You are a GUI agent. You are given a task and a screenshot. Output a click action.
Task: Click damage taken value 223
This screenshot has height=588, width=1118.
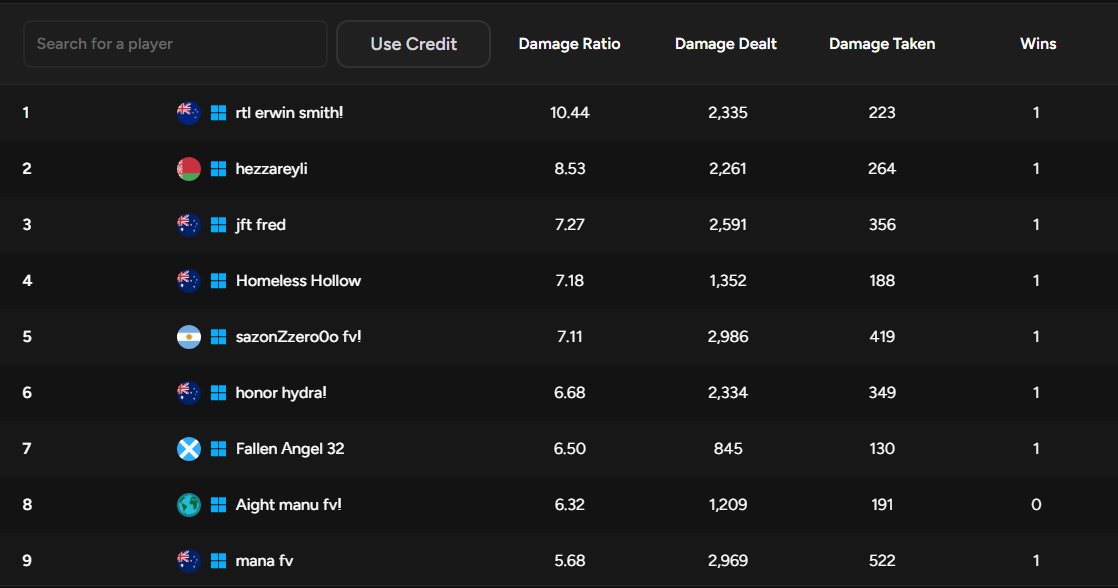pos(882,113)
